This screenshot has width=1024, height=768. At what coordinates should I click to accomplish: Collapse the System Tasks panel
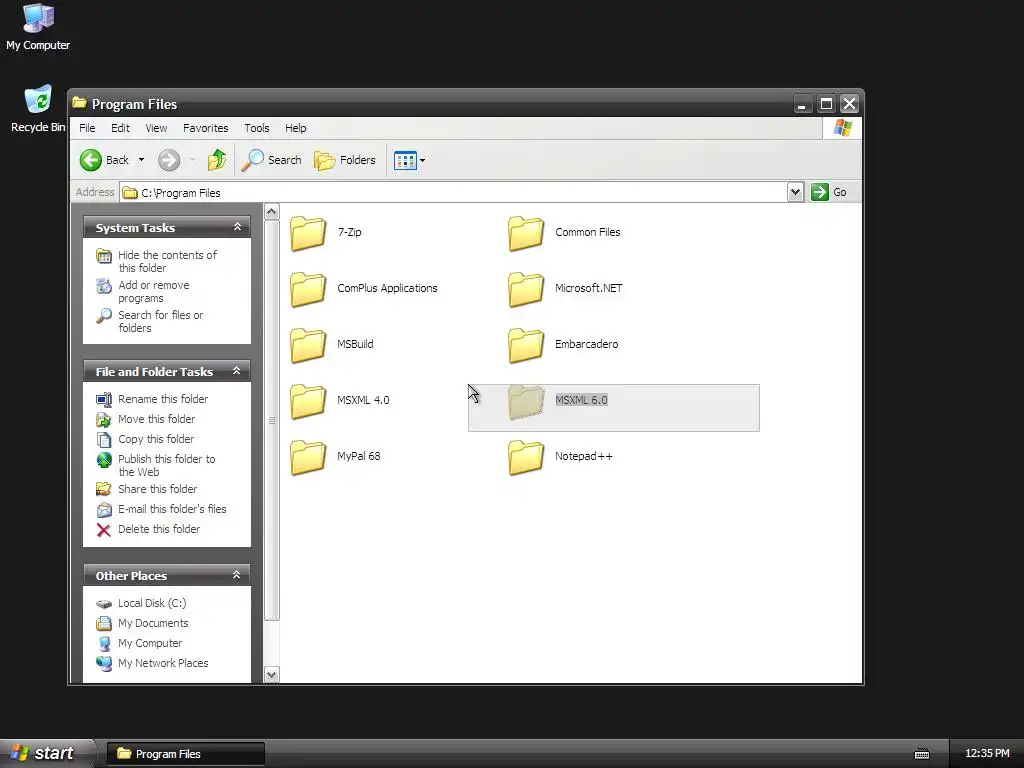pyautogui.click(x=237, y=227)
